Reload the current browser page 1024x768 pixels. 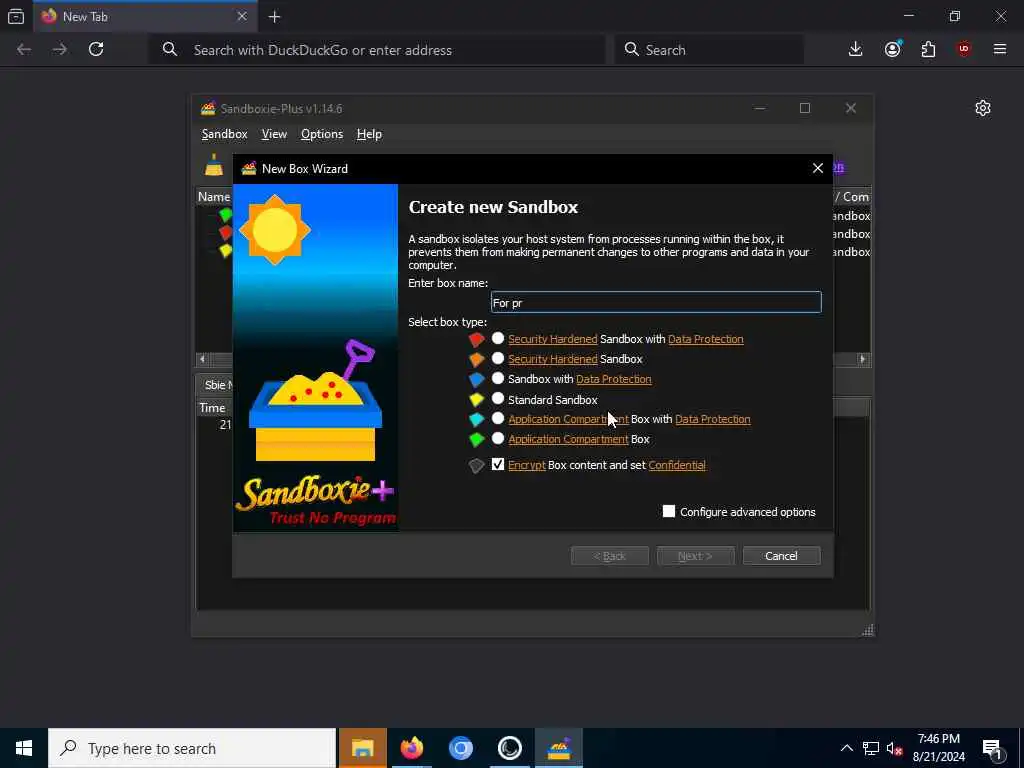coord(96,49)
